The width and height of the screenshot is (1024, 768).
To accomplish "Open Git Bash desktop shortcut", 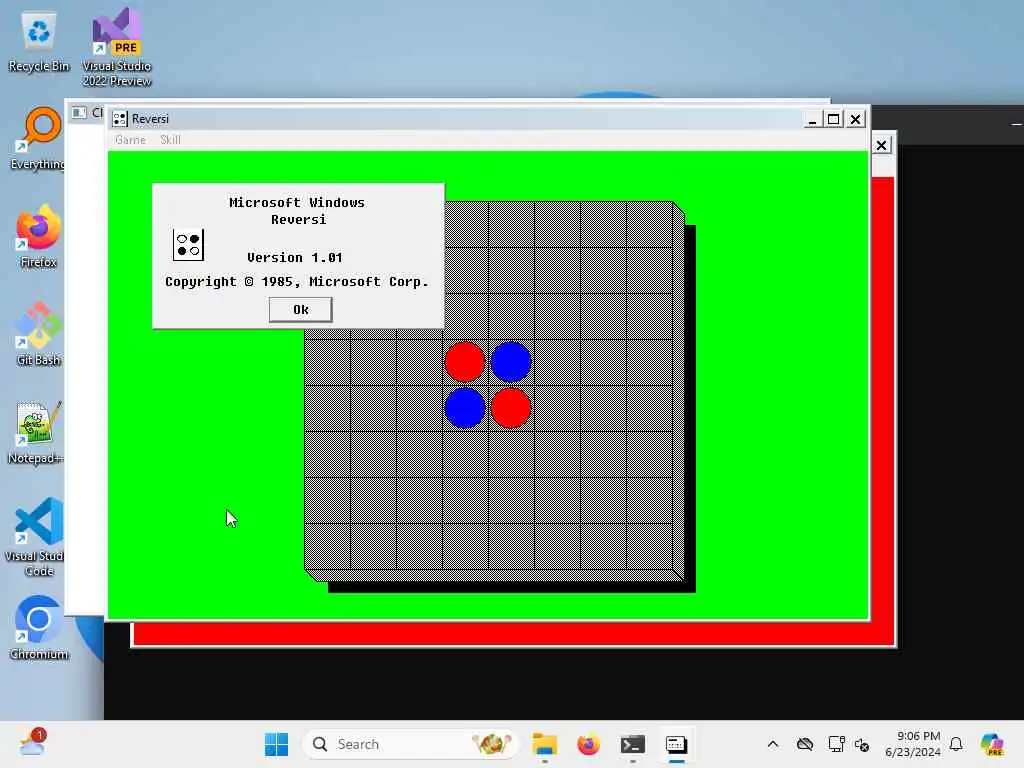I will tap(39, 334).
